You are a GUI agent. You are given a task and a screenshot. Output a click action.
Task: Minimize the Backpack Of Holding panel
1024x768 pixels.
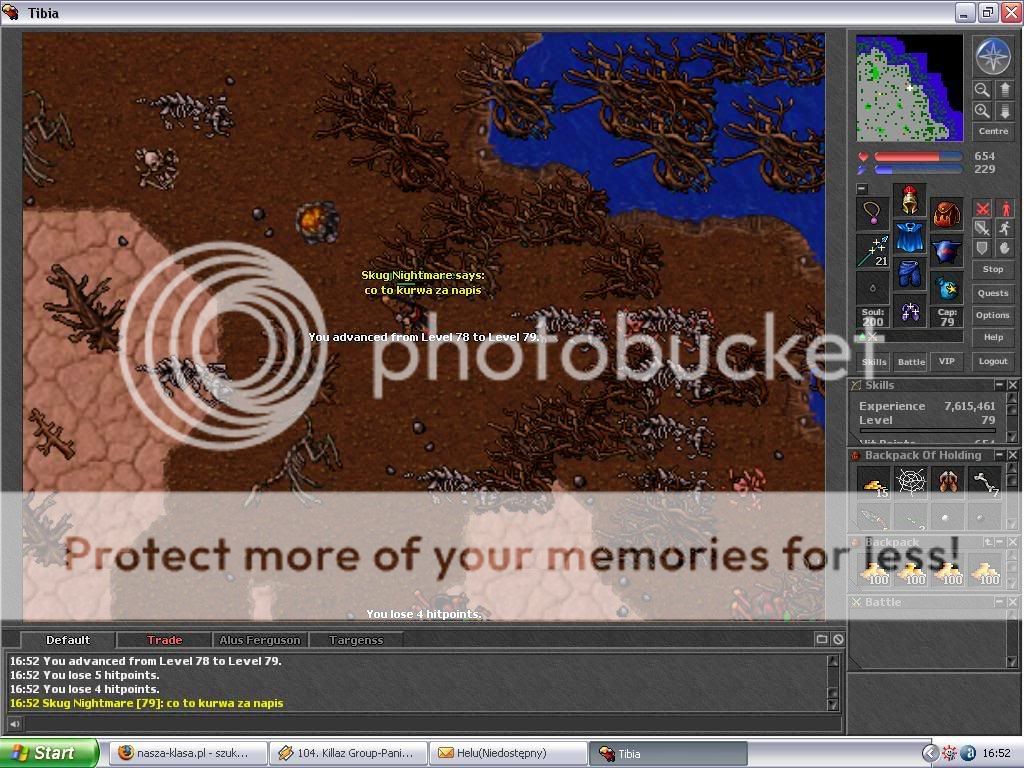999,455
